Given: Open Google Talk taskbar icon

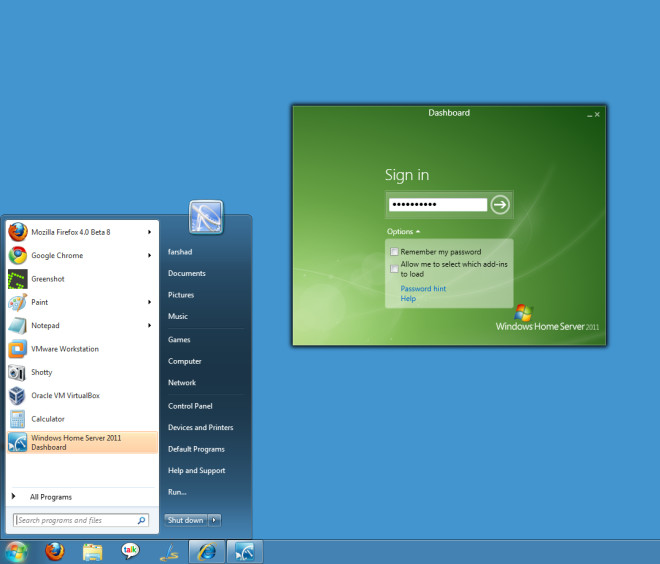Looking at the screenshot, I should point(130,551).
